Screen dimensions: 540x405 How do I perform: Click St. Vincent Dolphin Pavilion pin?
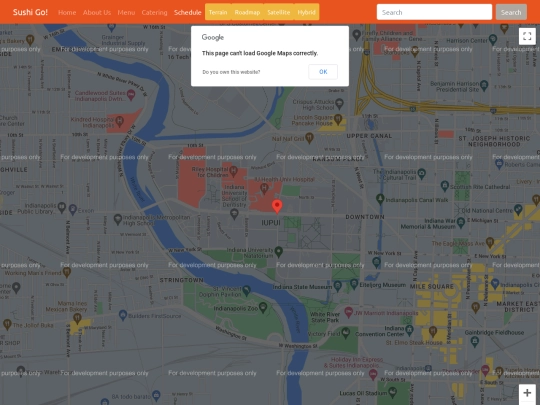tap(246, 290)
